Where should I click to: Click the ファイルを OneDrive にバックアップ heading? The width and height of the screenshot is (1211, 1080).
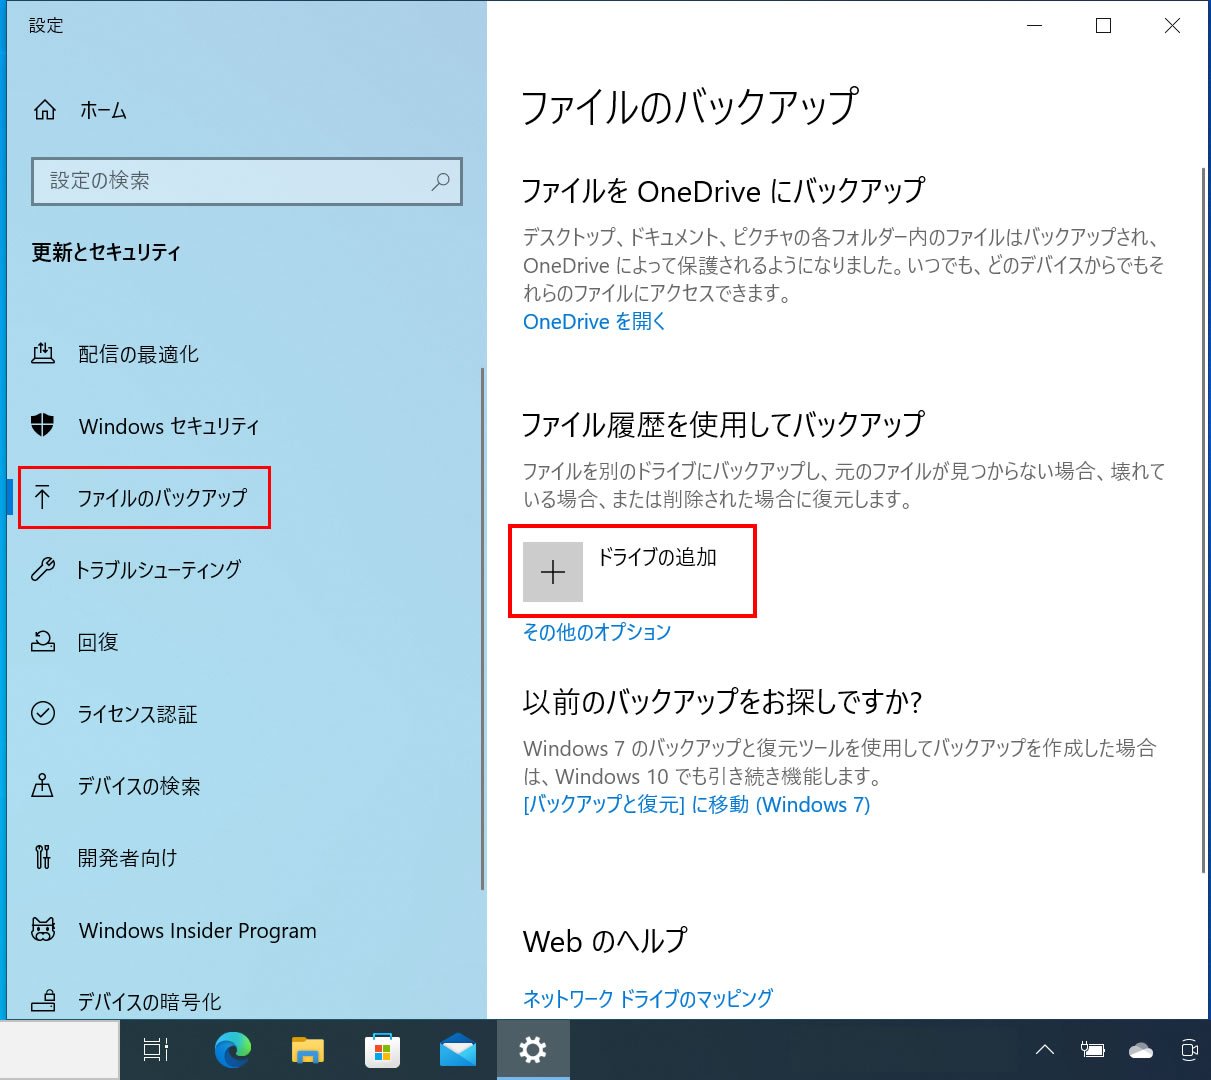click(724, 190)
